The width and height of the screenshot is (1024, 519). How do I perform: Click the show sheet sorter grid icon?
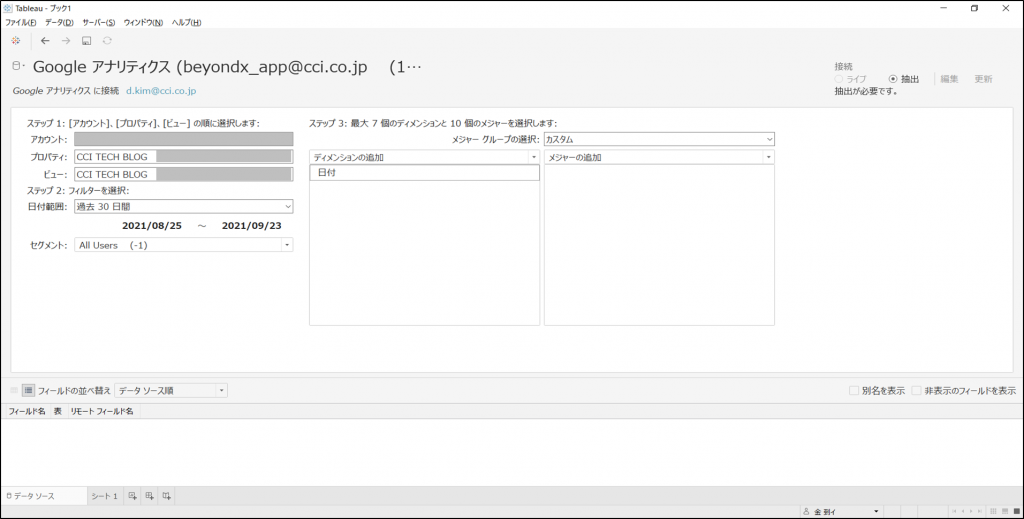[994, 511]
